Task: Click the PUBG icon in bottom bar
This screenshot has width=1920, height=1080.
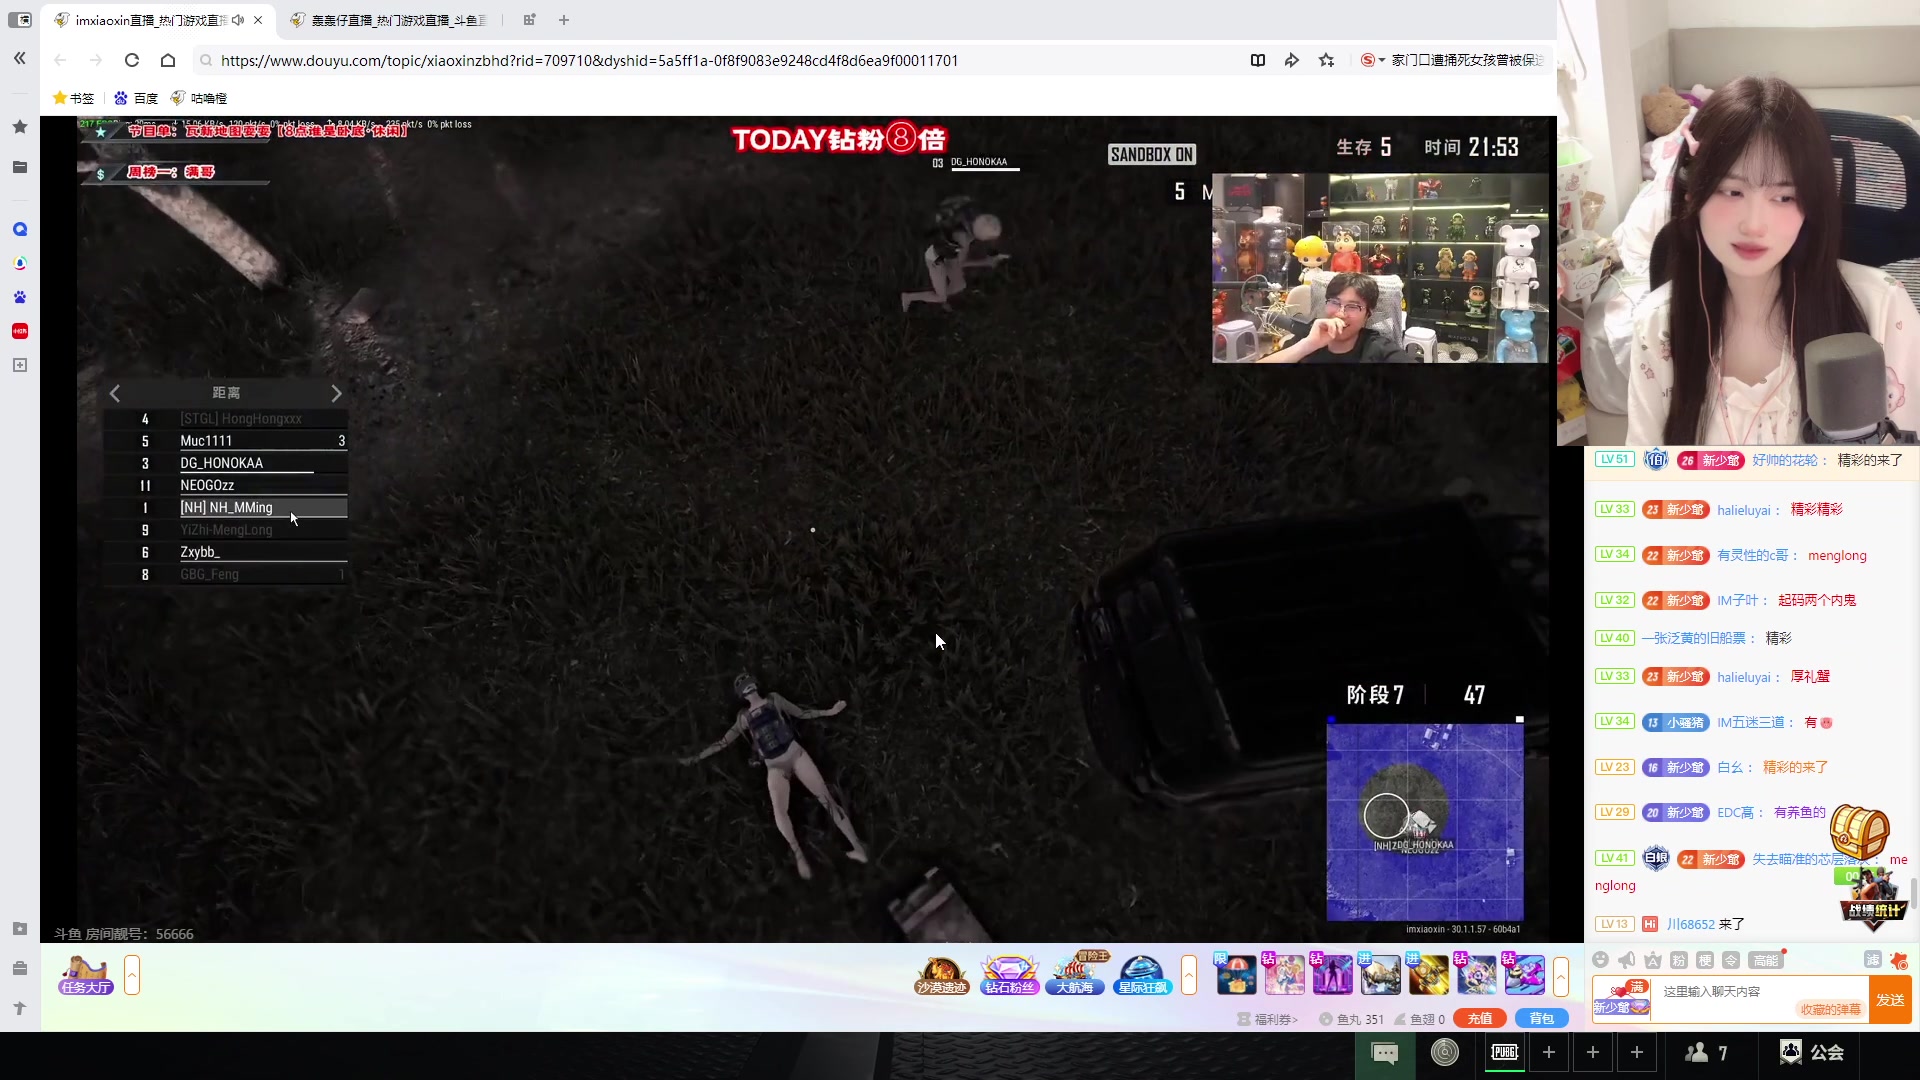Action: coord(1505,1052)
